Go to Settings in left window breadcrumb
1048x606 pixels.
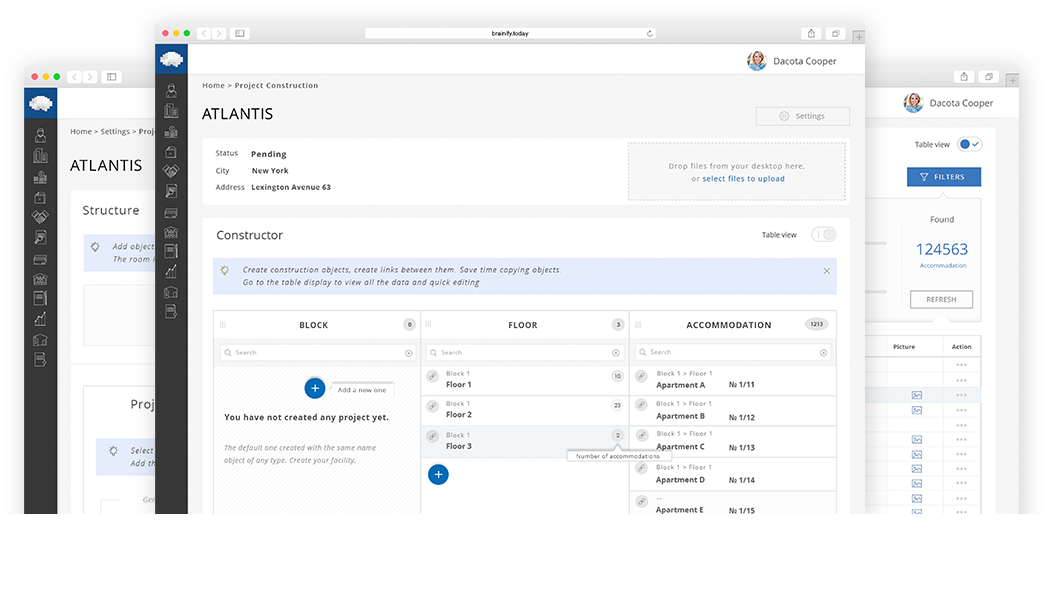(115, 132)
